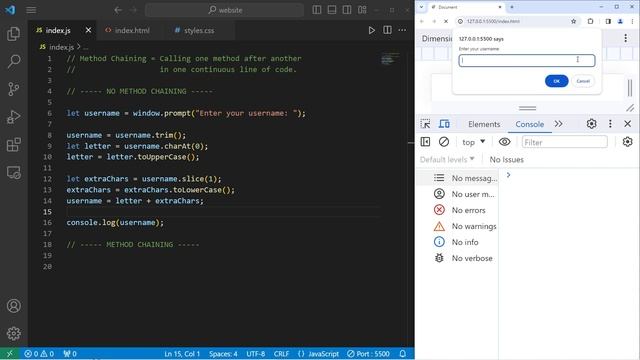The image size is (640, 360).
Task: Switch to the index.html editor tab
Action: pyautogui.click(x=131, y=30)
